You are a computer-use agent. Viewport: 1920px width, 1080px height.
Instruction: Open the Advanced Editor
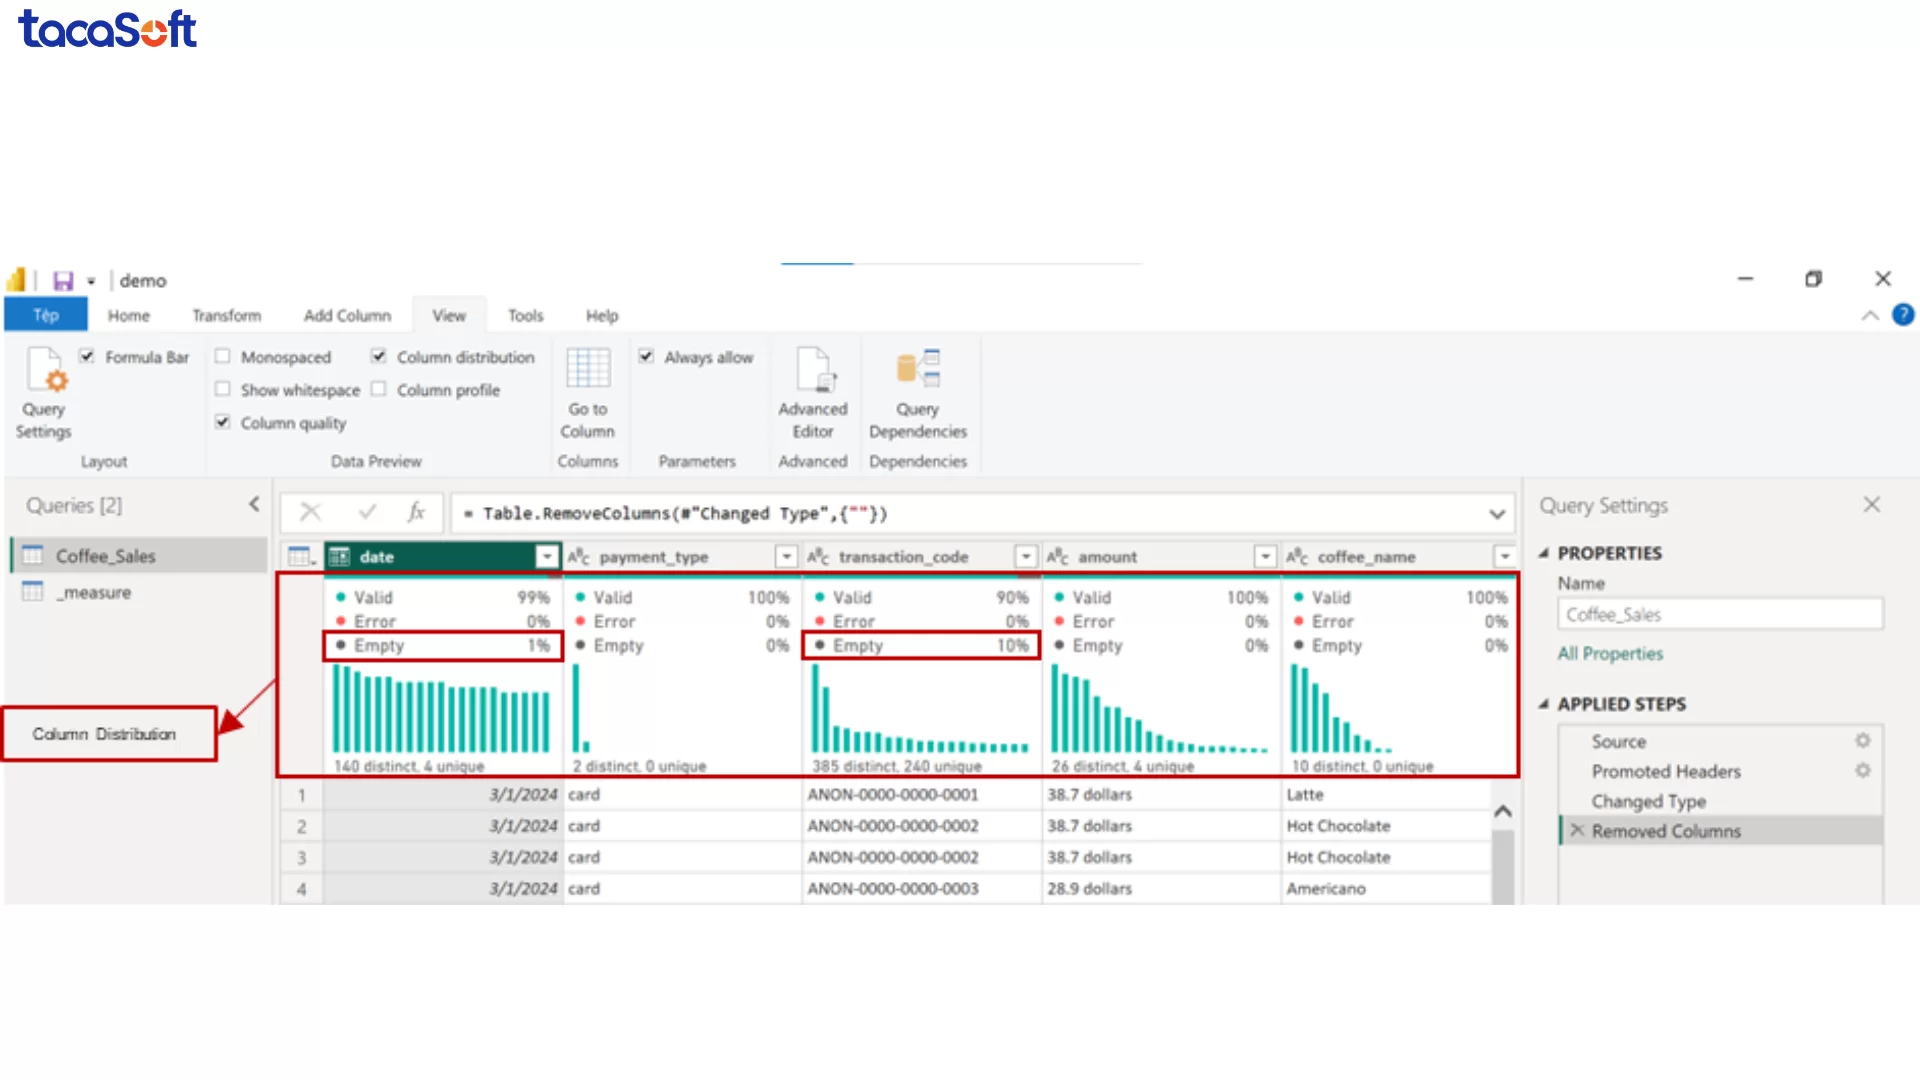812,393
